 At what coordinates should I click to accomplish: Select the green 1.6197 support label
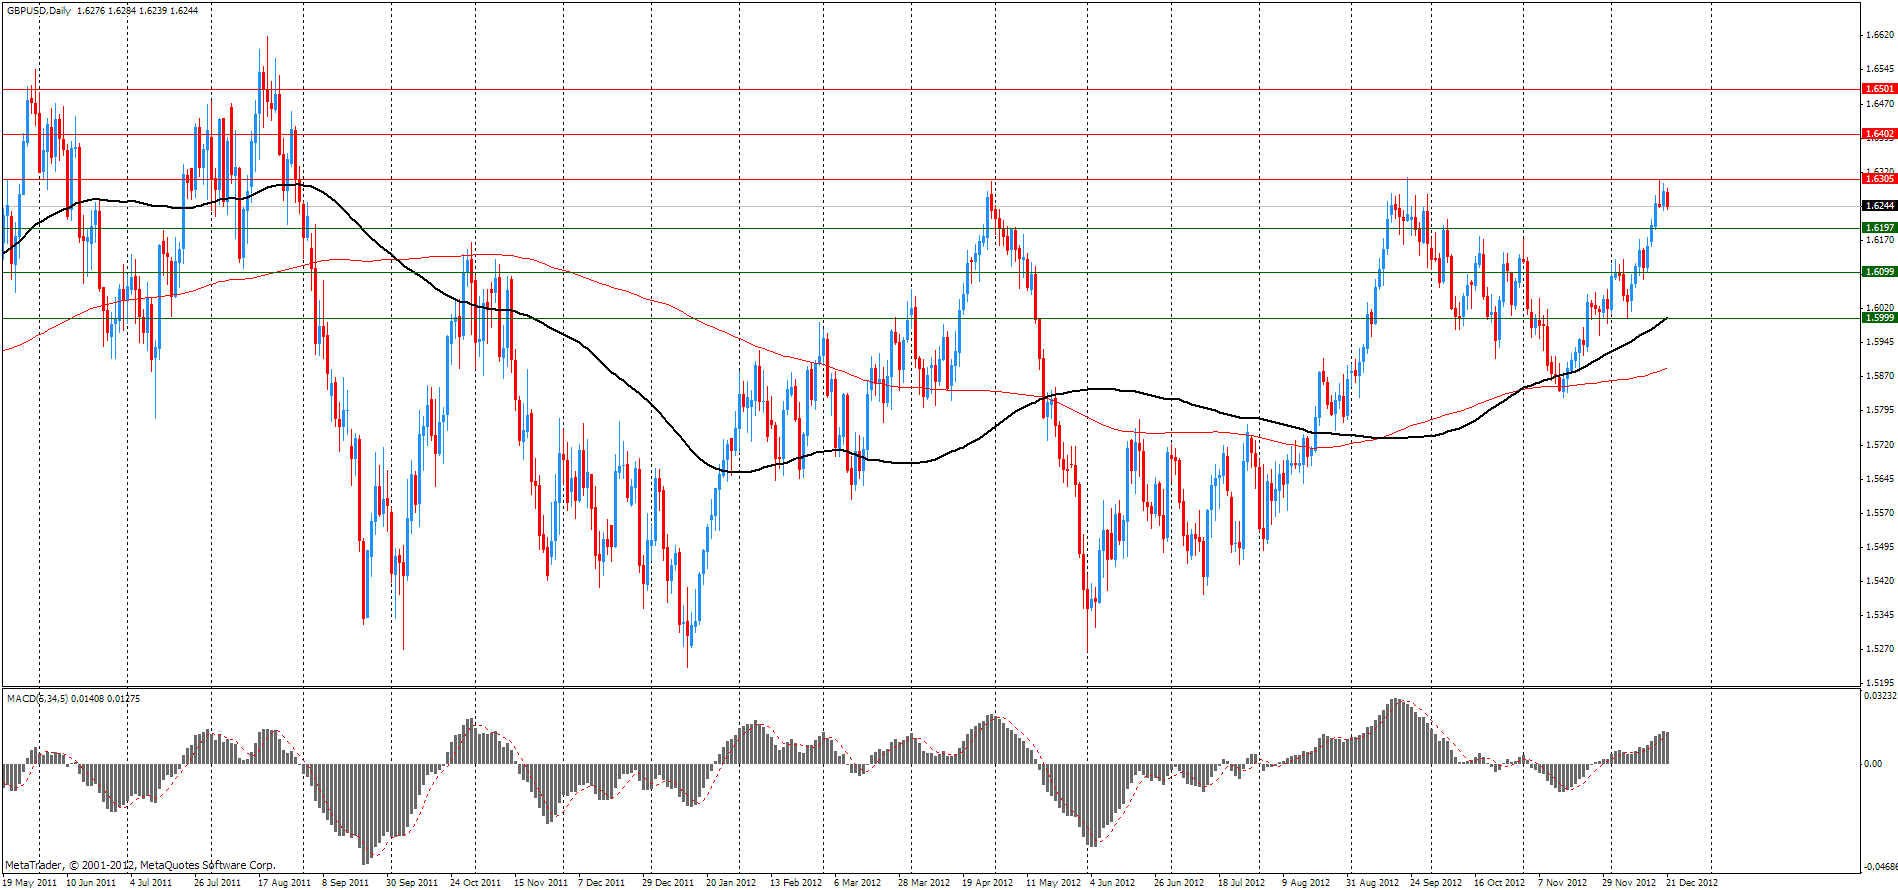(x=1879, y=228)
